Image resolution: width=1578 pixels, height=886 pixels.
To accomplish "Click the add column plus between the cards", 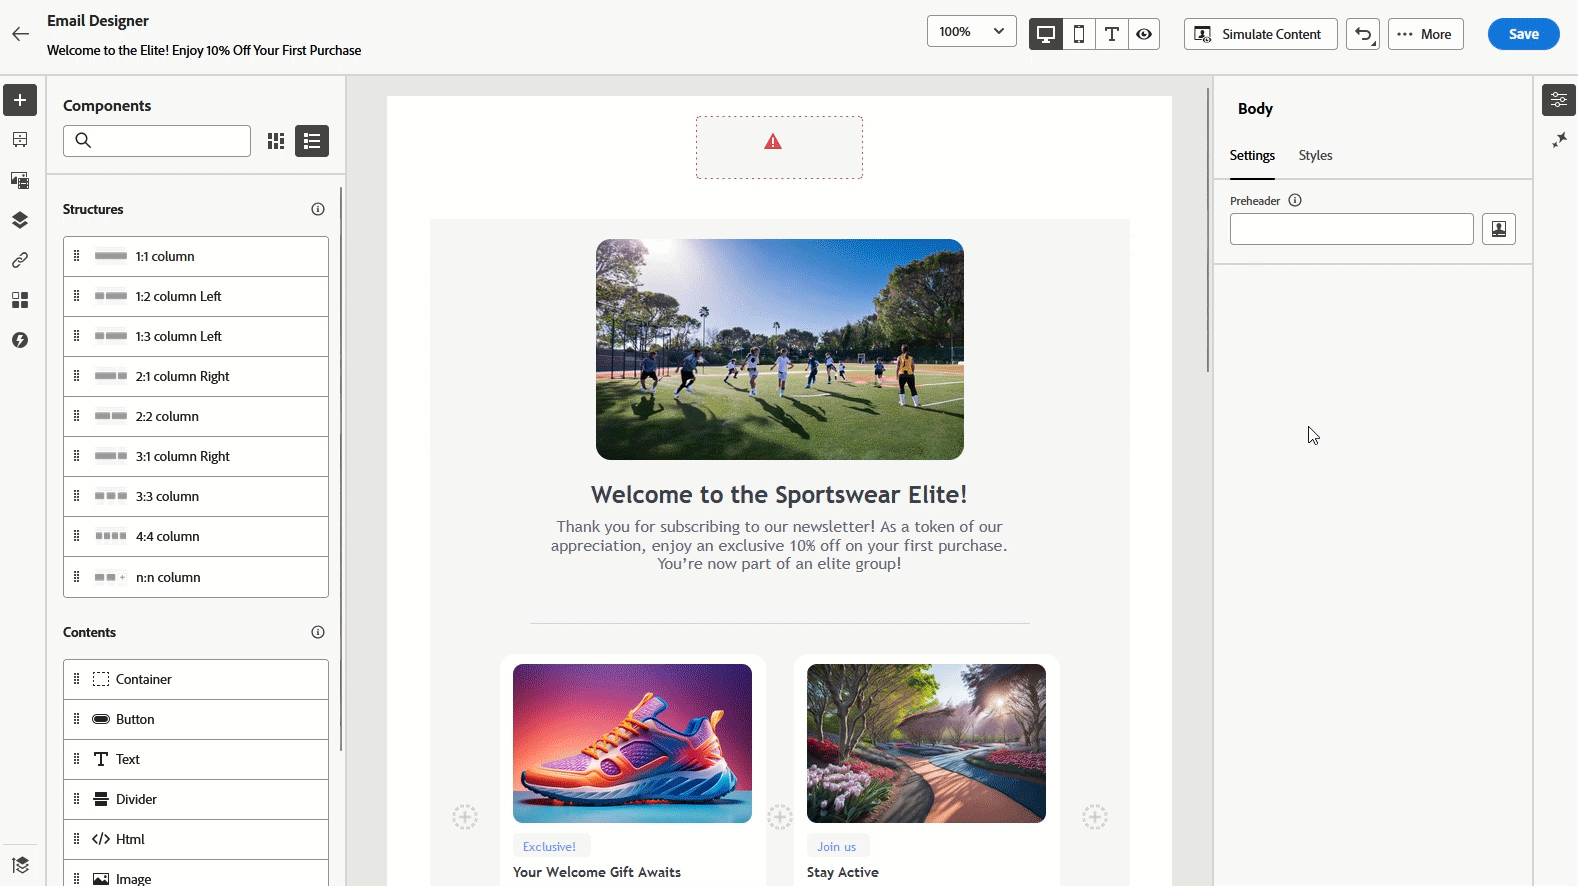I will tap(780, 817).
